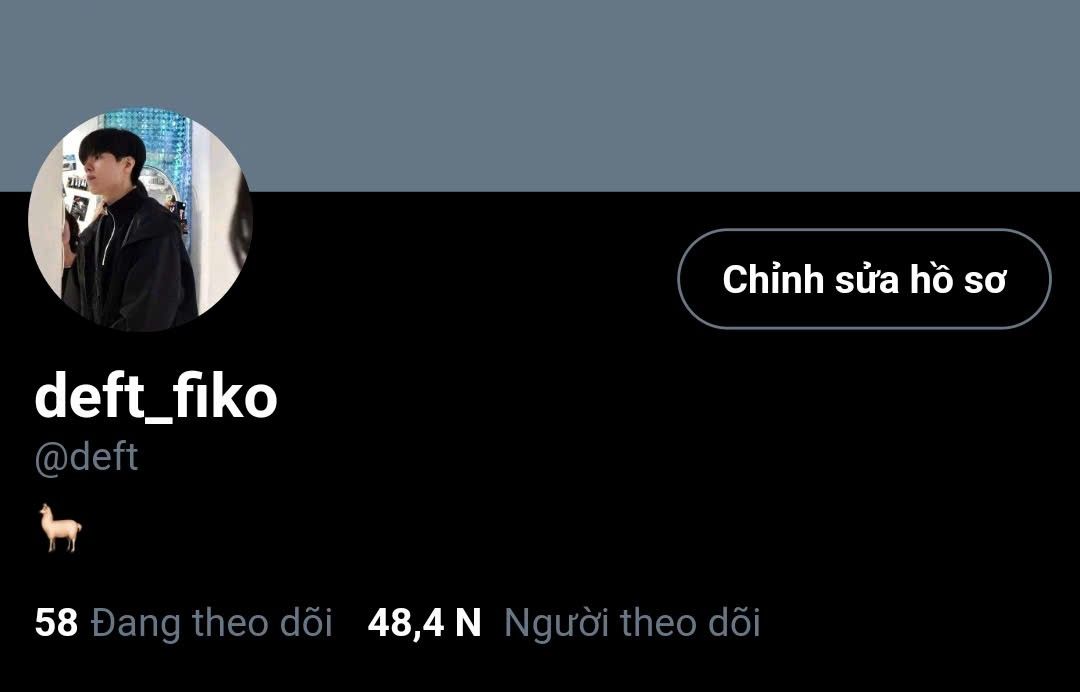Click the Đang theo dõi label

click(x=211, y=623)
